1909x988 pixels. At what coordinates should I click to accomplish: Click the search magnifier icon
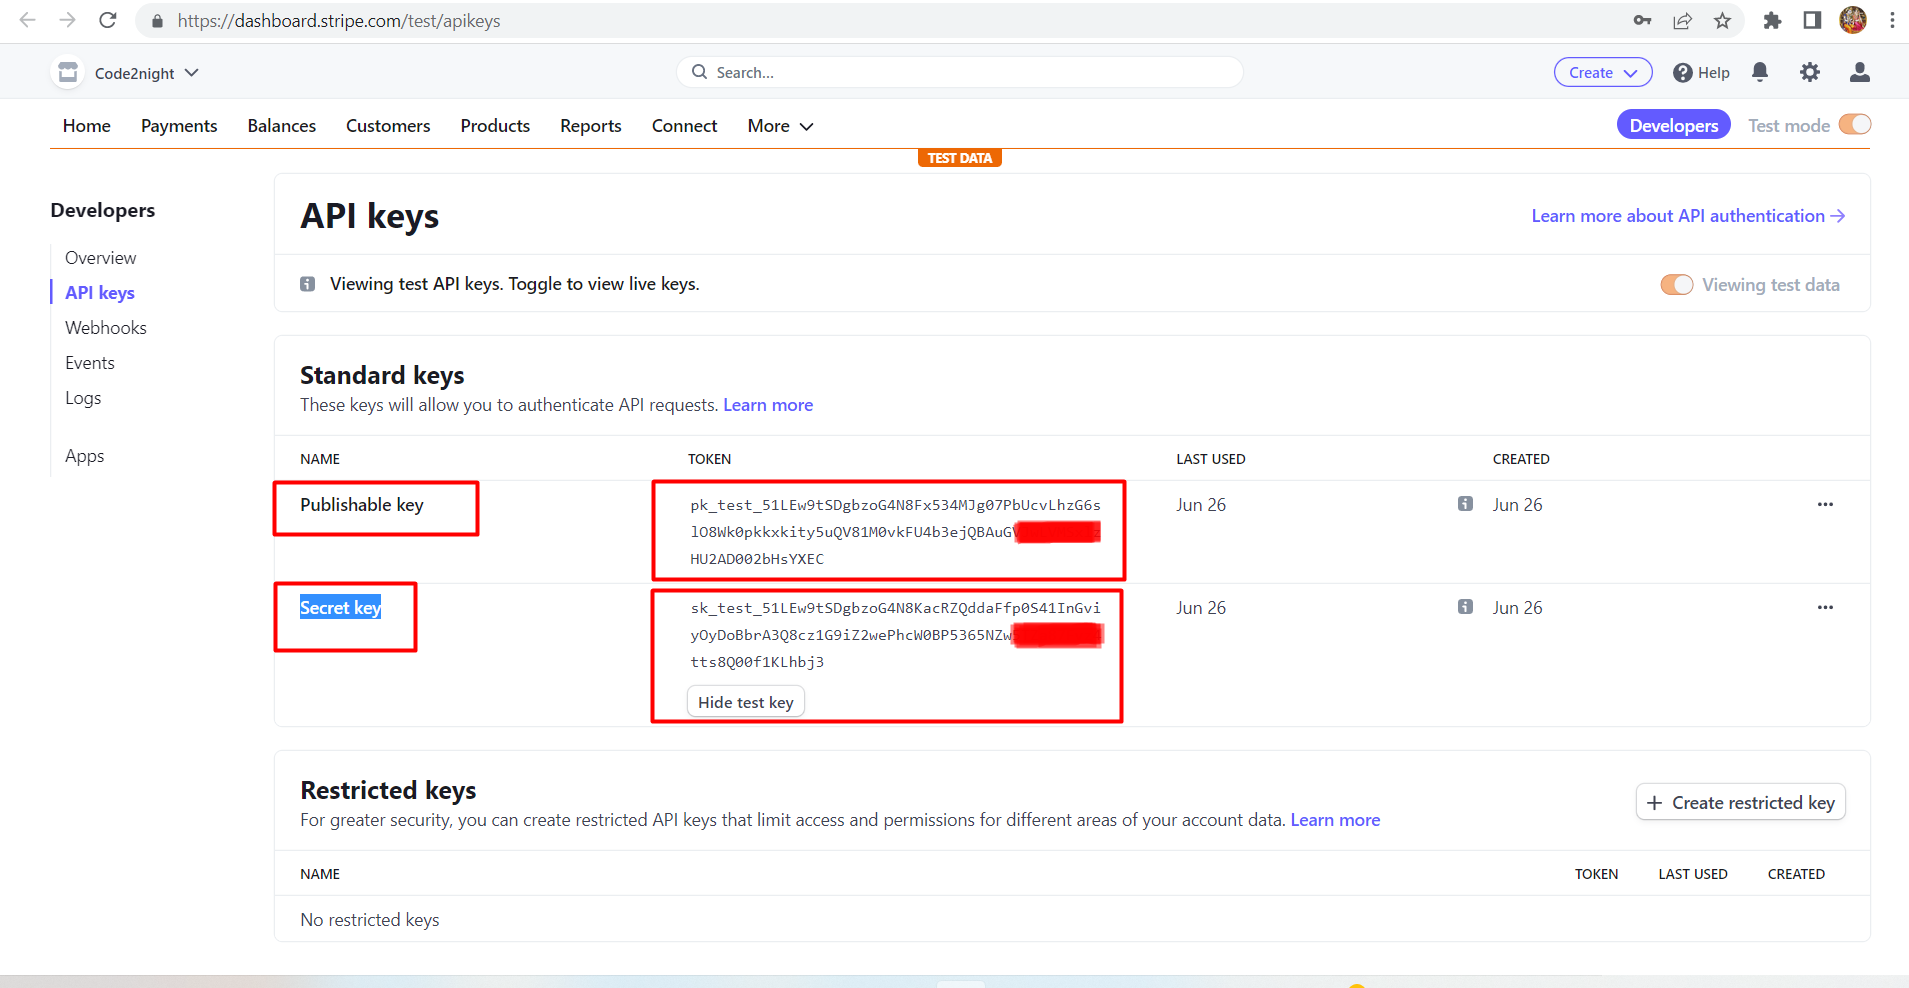699,72
